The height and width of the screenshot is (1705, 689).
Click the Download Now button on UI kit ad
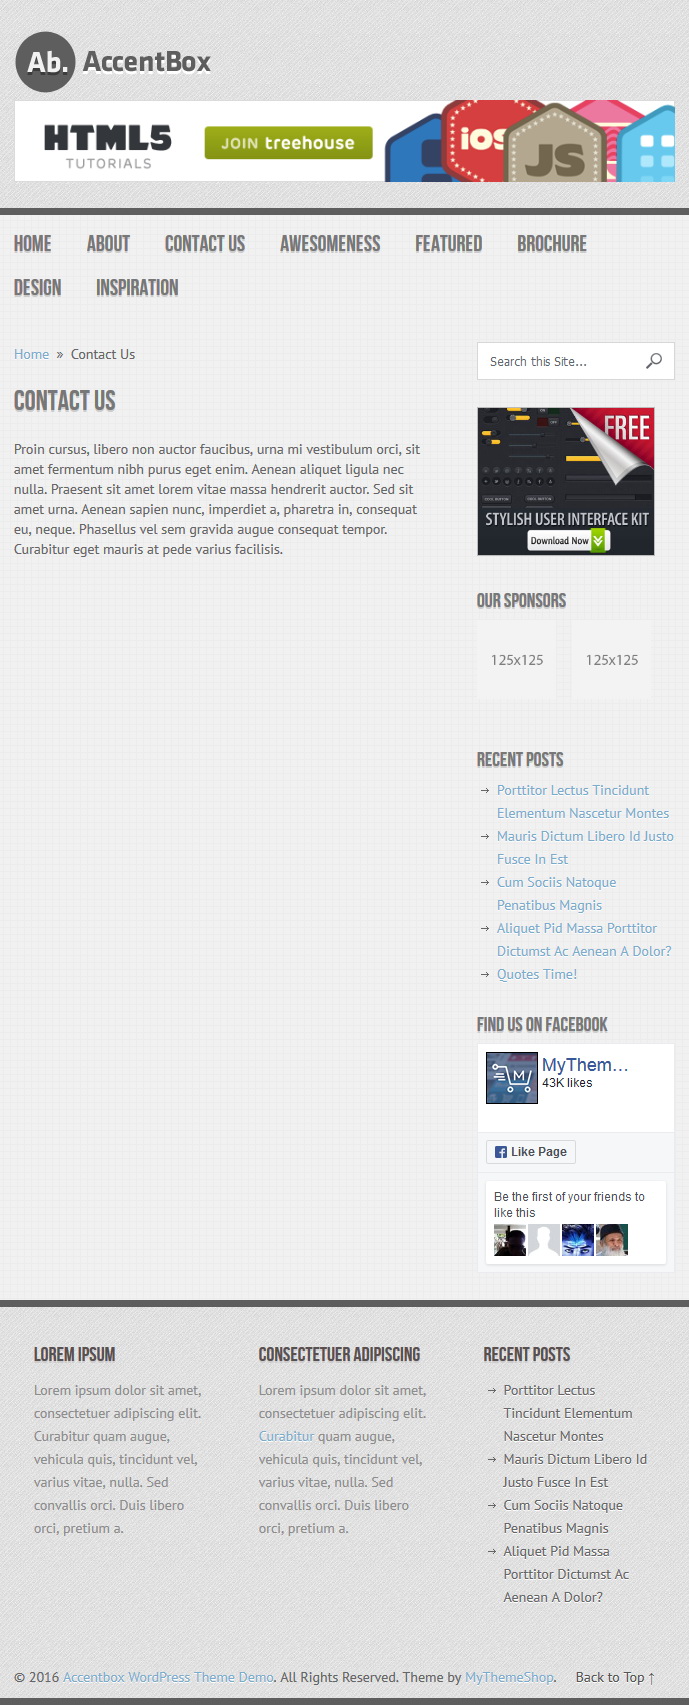(568, 541)
